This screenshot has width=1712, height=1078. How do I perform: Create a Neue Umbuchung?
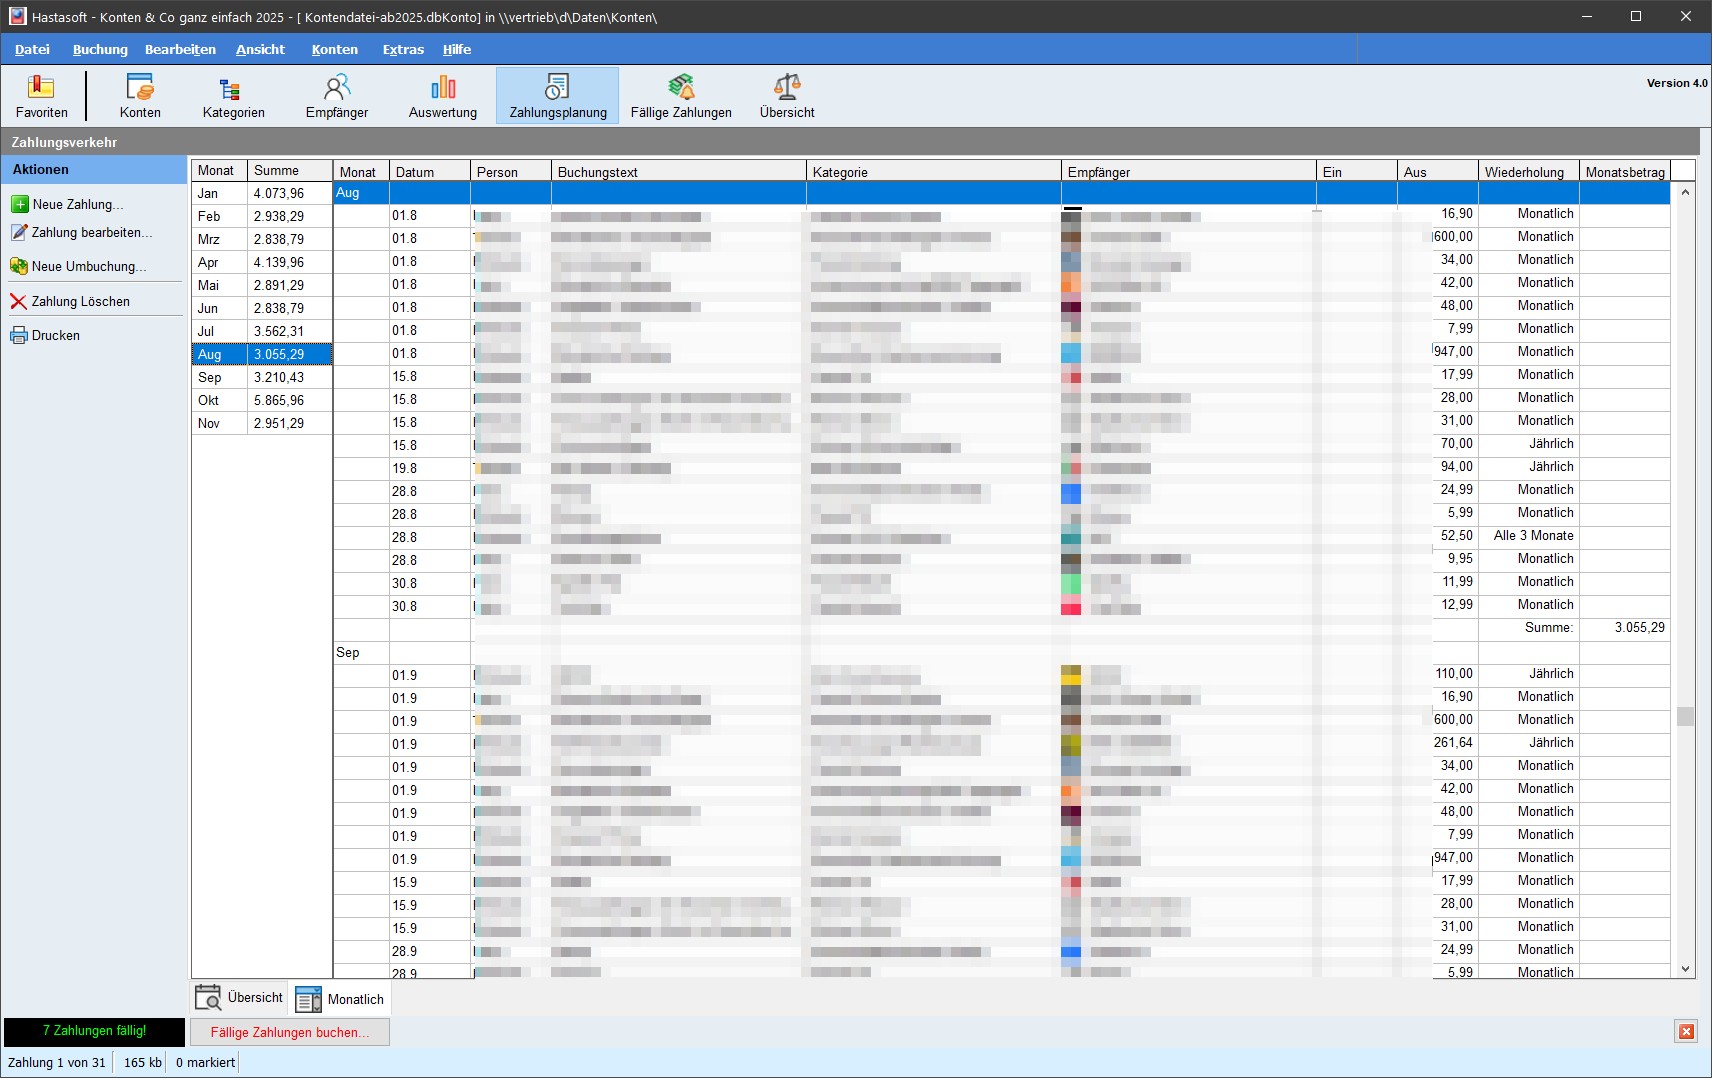click(88, 266)
